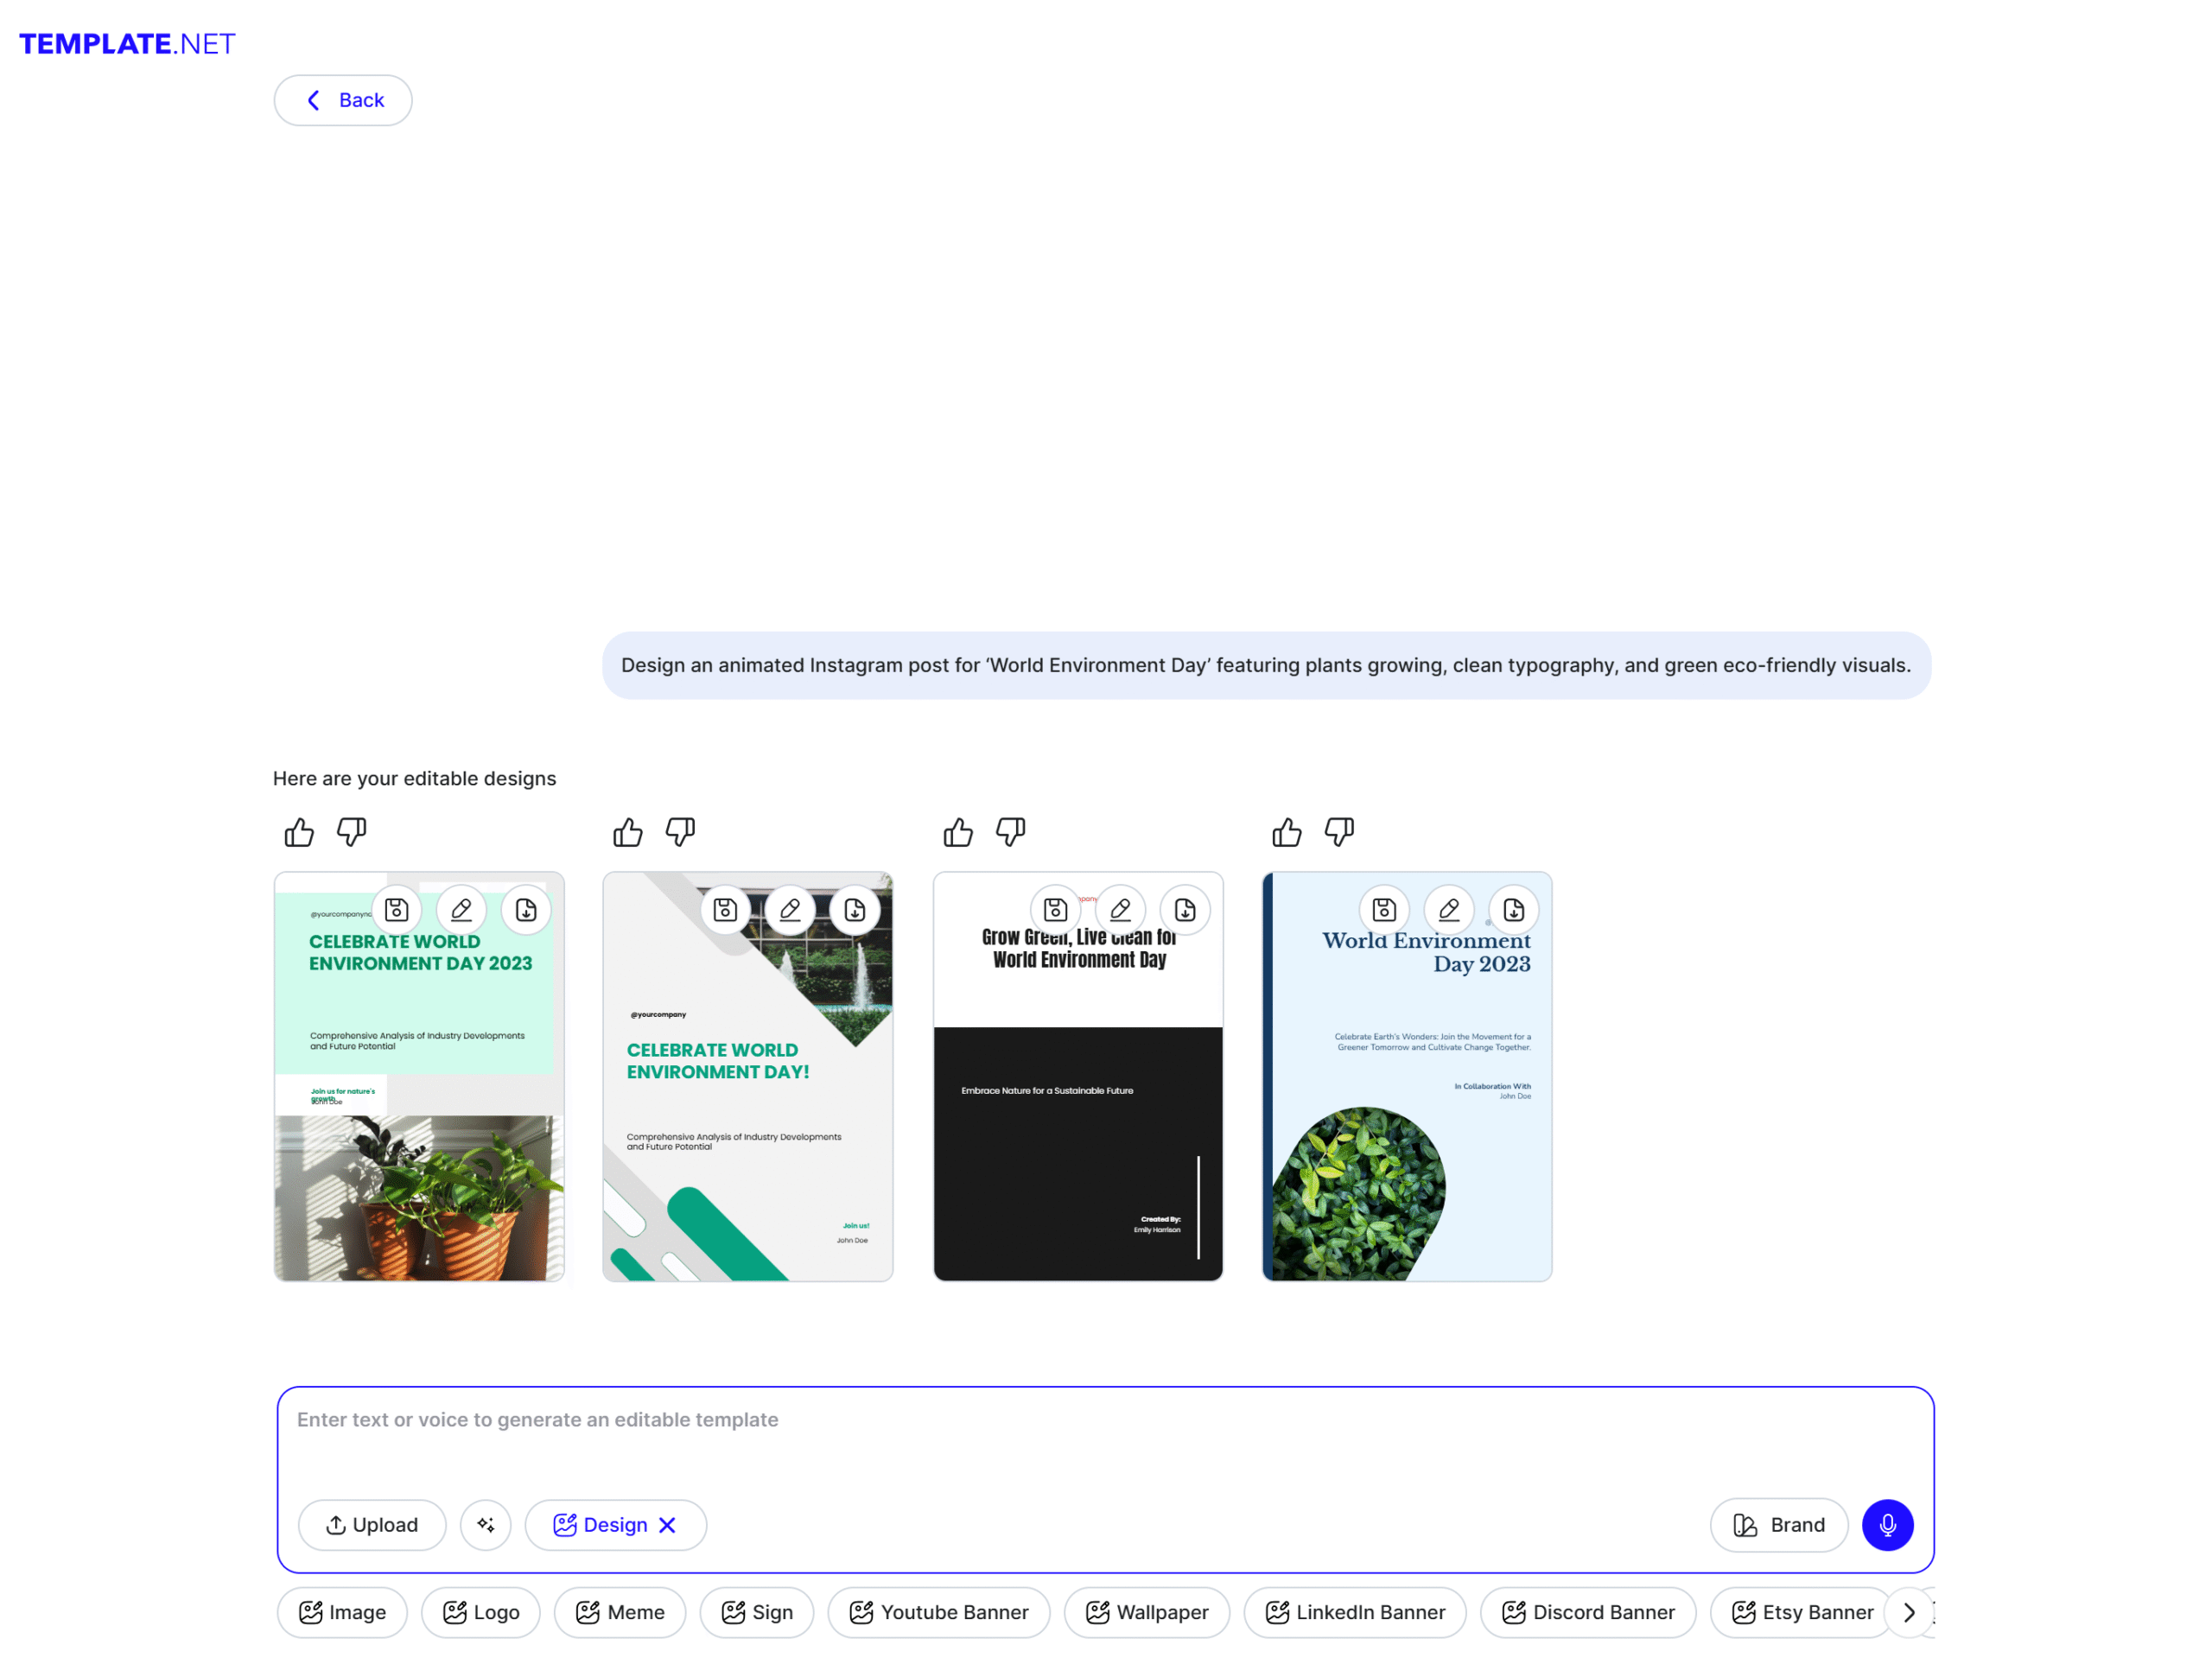Save the black Grow Green design

[1055, 910]
